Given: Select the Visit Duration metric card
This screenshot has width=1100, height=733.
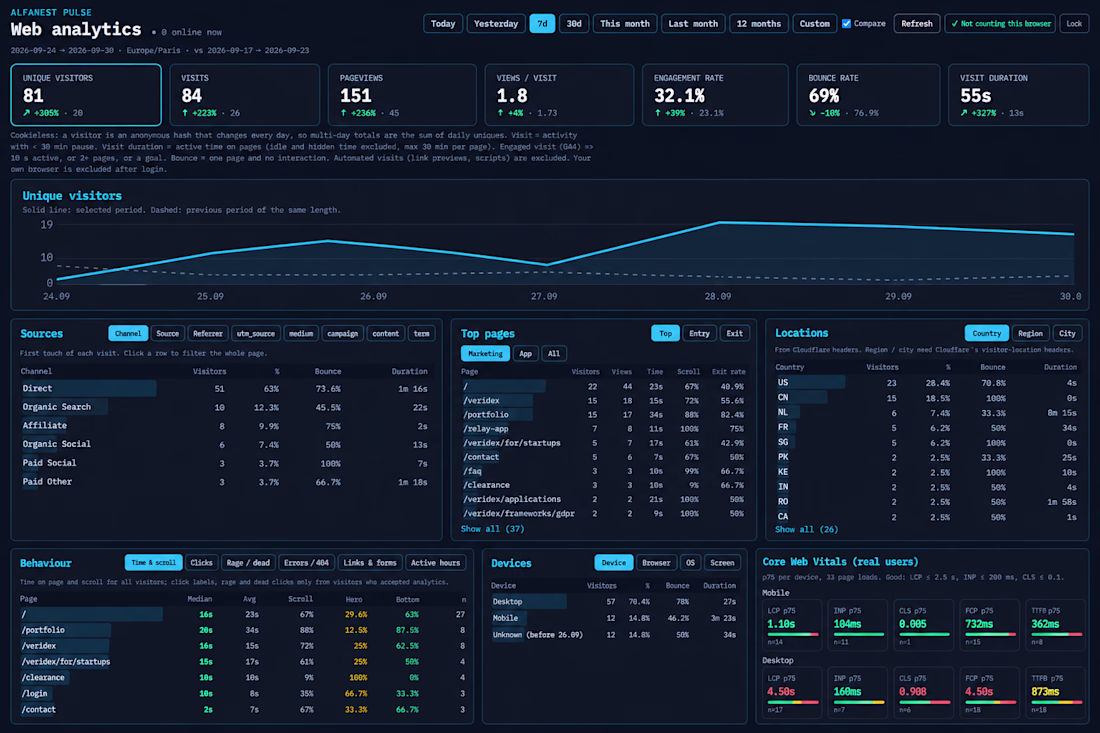Looking at the screenshot, I should coord(1019,95).
